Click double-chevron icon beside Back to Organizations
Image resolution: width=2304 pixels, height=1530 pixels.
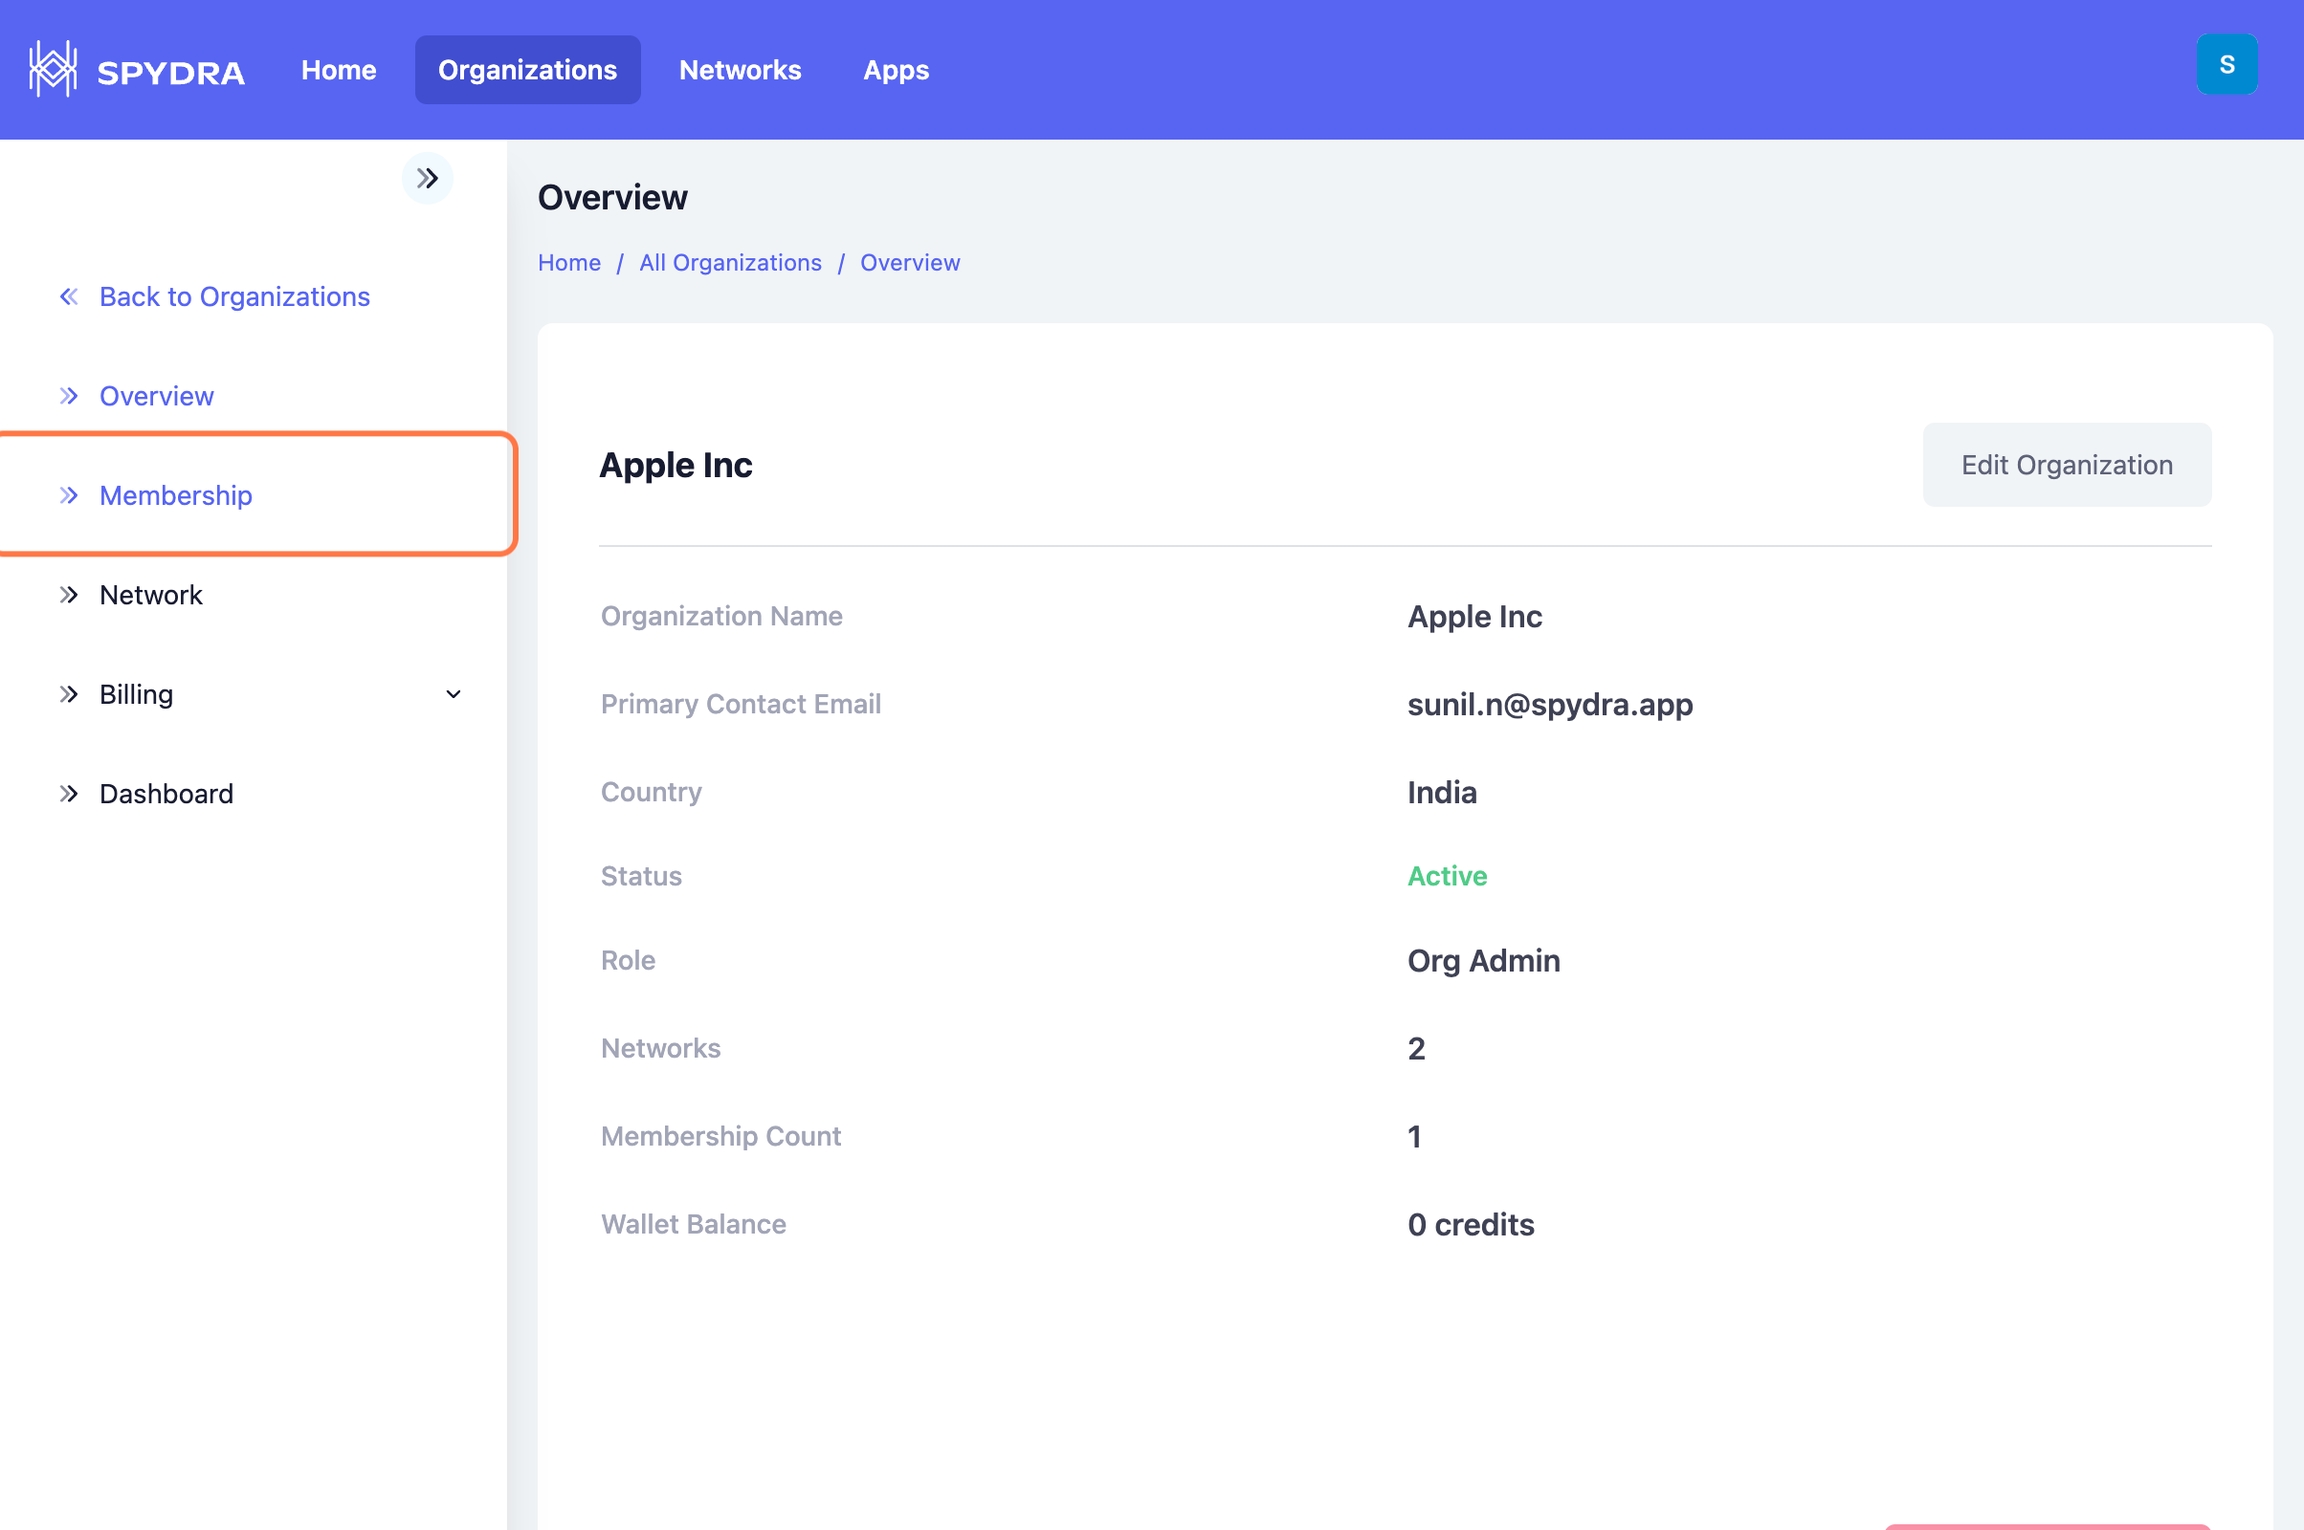point(68,297)
